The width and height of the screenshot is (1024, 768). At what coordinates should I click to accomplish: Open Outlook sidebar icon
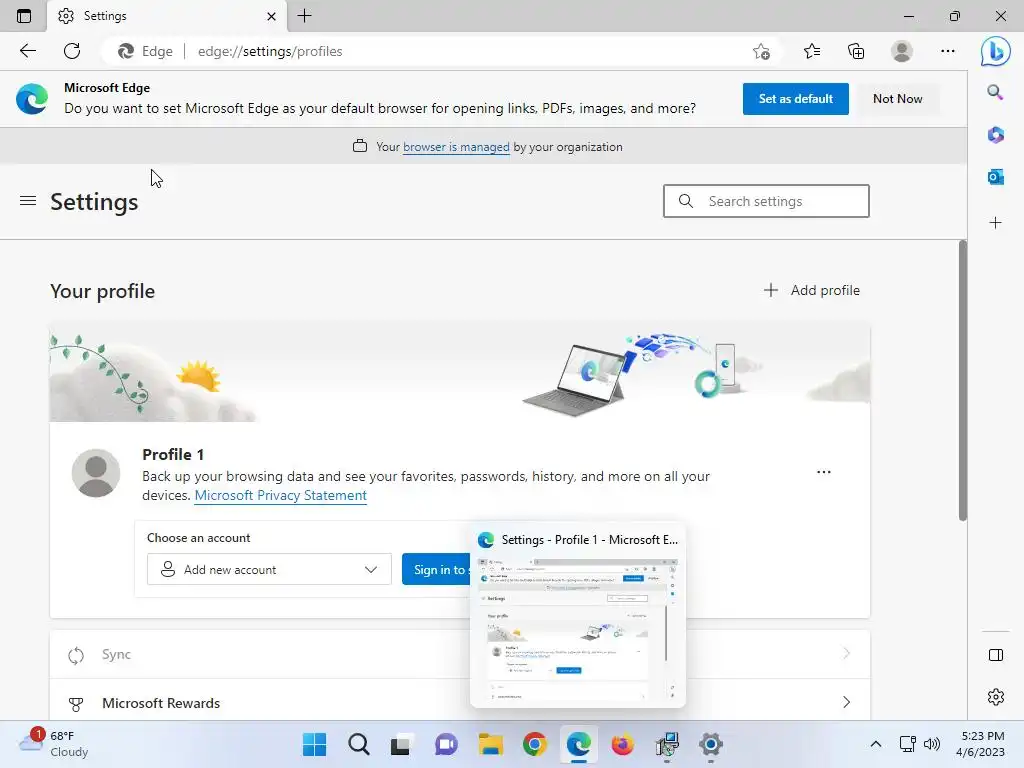(x=995, y=177)
